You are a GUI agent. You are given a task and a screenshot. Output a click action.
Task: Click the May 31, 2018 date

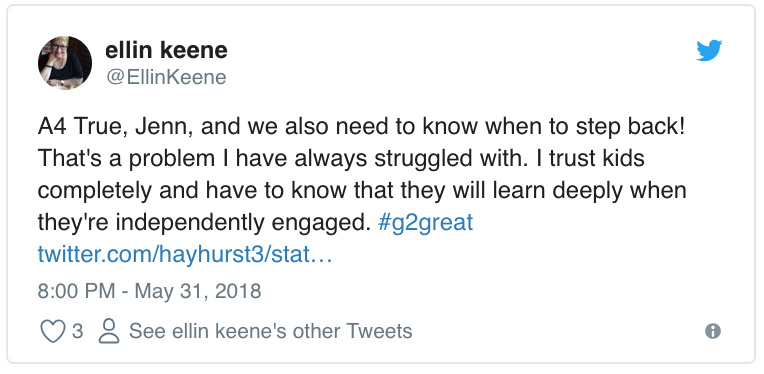[x=198, y=291]
